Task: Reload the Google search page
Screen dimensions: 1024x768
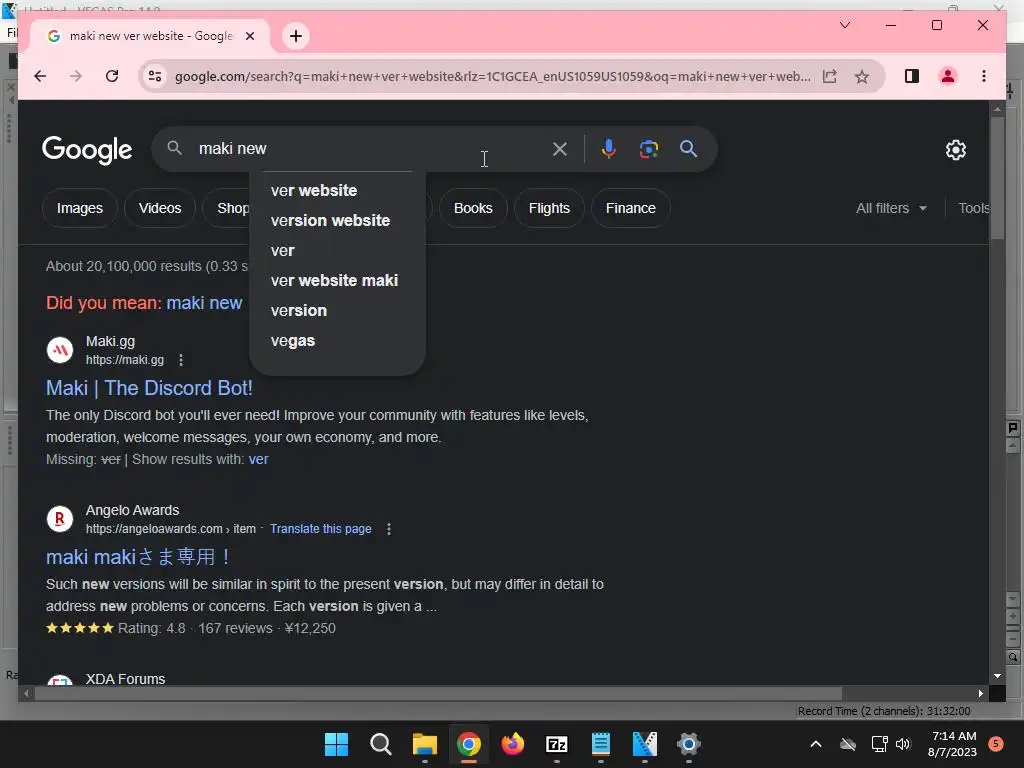Action: point(112,76)
